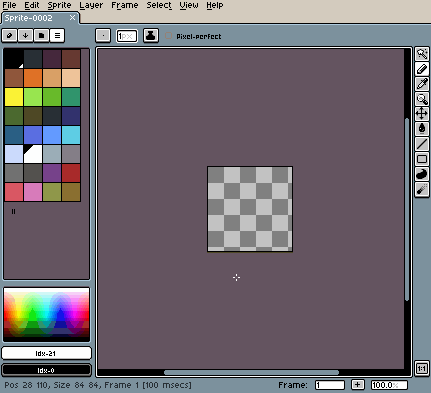Pick the yellow palette swatch
This screenshot has height=393, width=431.
14,97
